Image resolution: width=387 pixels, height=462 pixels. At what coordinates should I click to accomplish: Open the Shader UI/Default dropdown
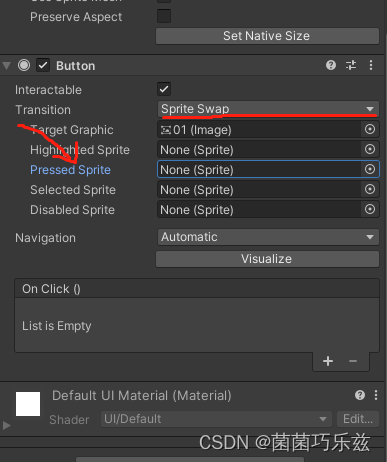(x=216, y=419)
